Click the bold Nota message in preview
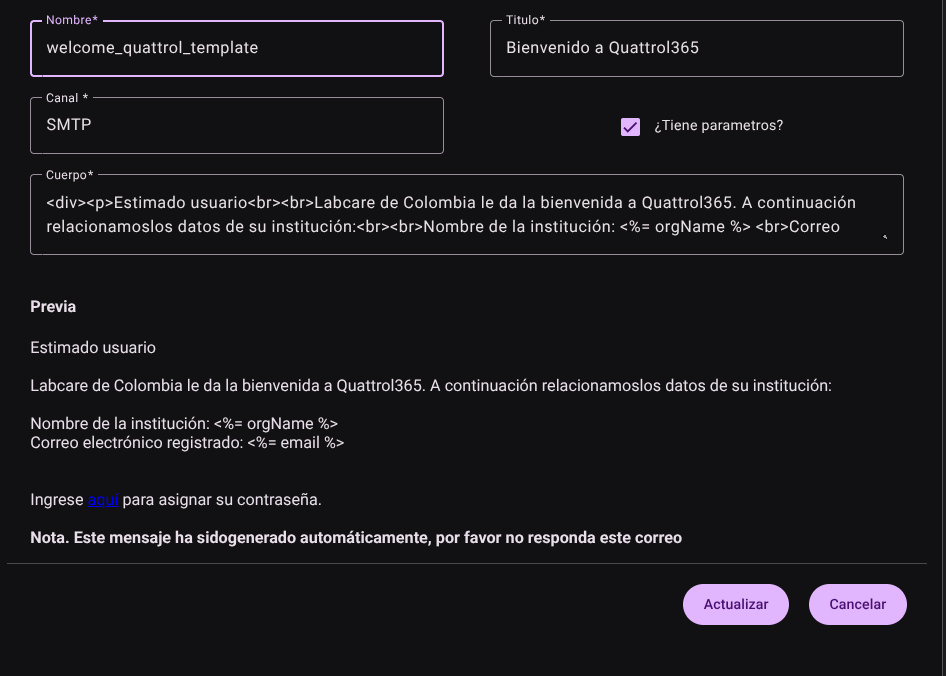The height and width of the screenshot is (676, 946). (x=356, y=538)
